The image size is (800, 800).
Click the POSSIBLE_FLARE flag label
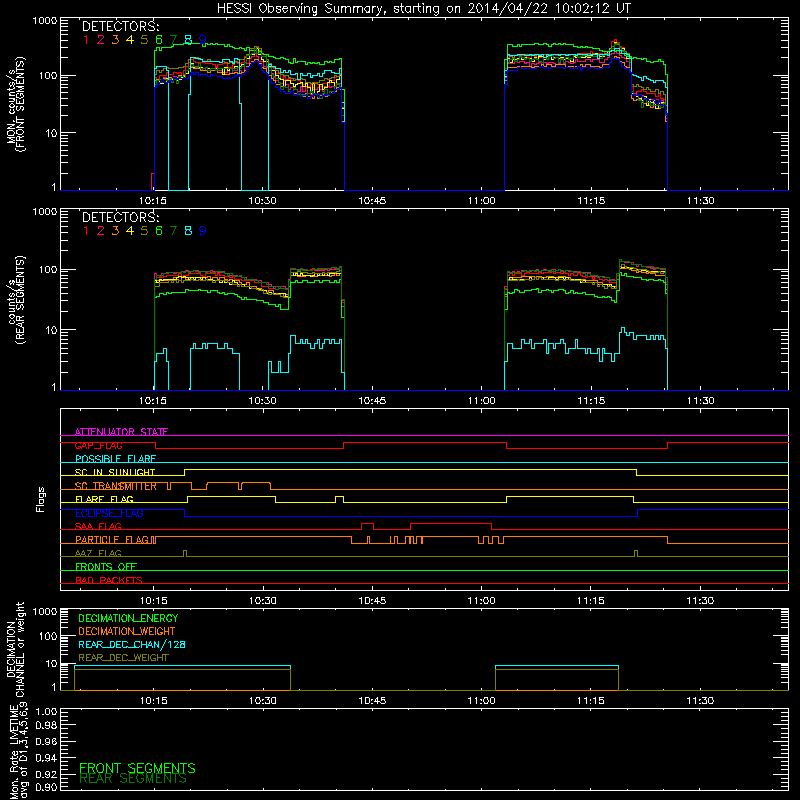pyautogui.click(x=115, y=459)
